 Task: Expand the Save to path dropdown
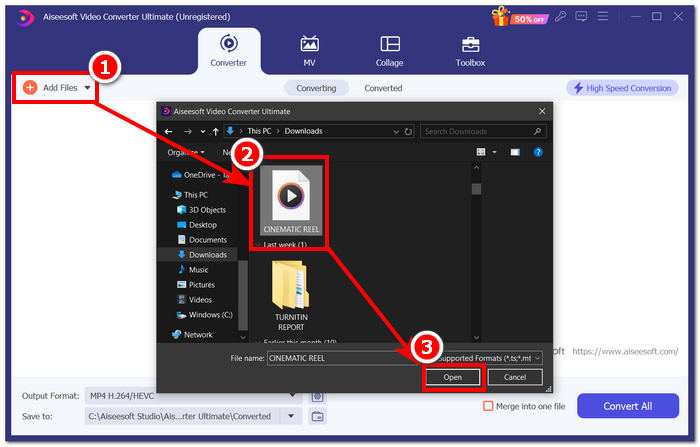[x=291, y=416]
